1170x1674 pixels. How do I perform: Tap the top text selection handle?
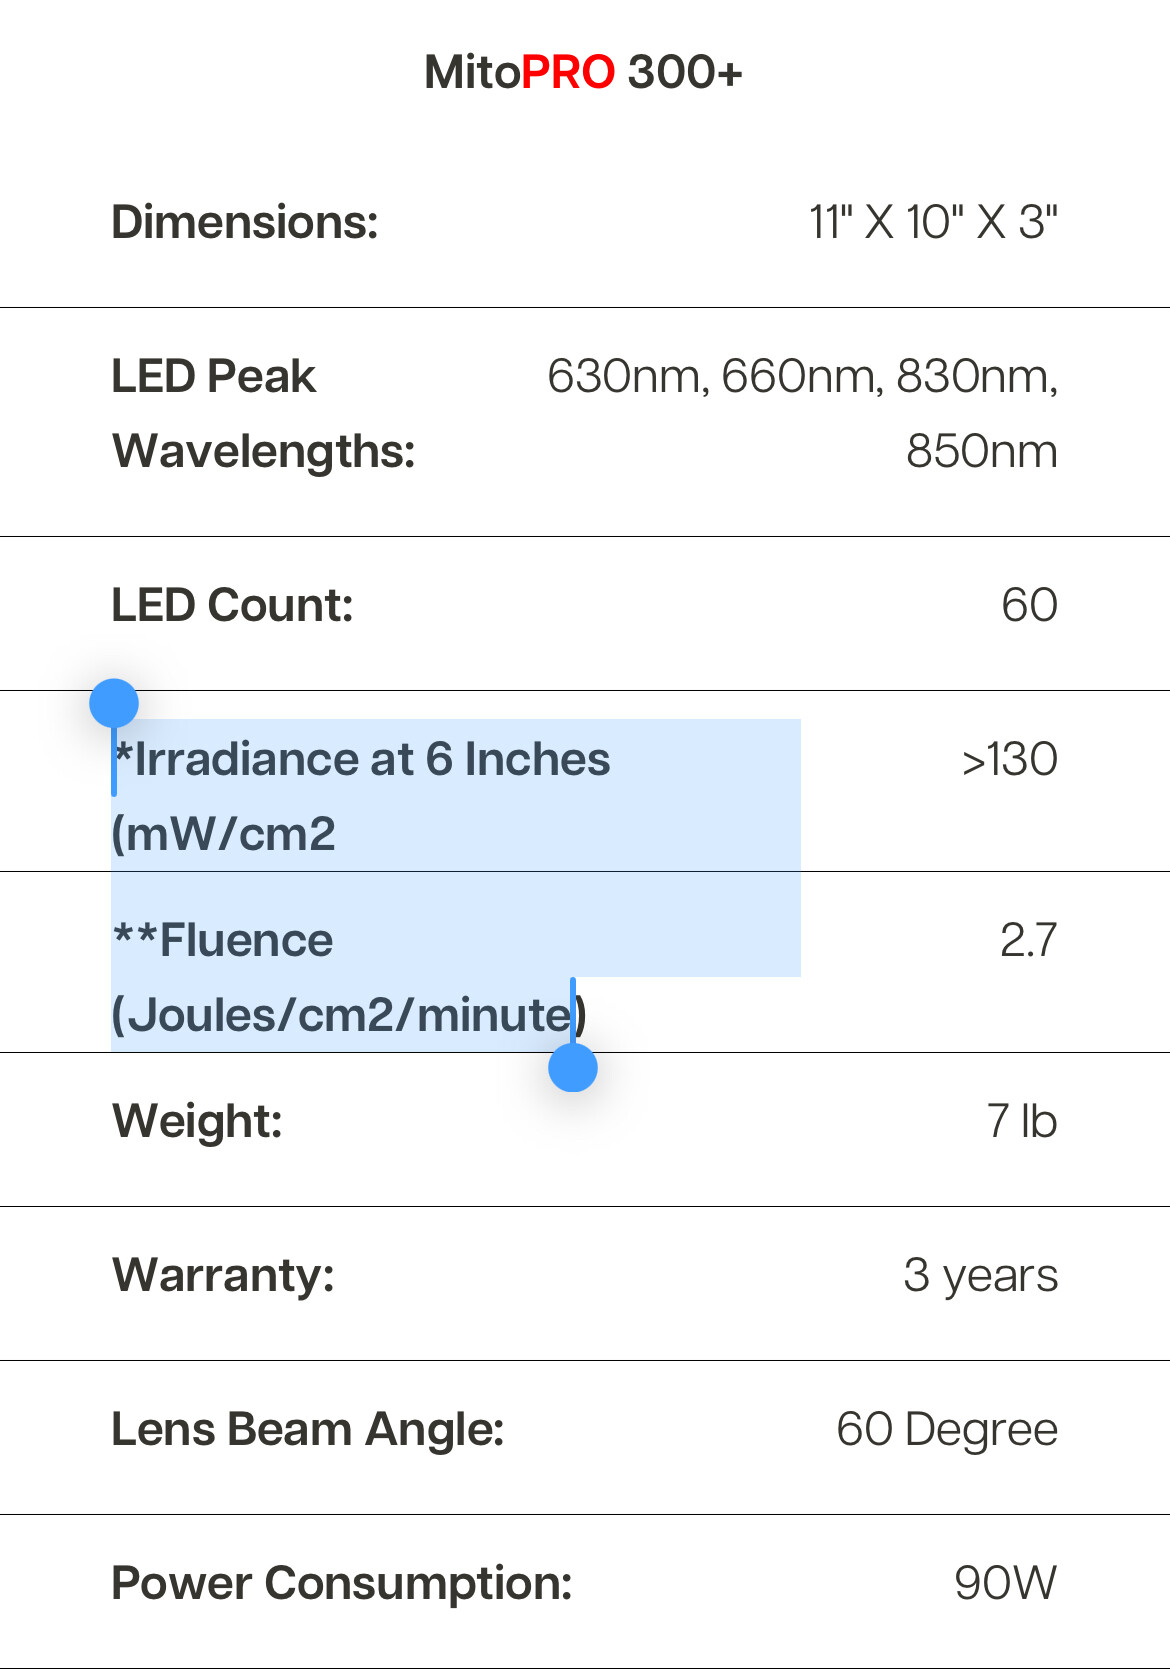(x=114, y=703)
